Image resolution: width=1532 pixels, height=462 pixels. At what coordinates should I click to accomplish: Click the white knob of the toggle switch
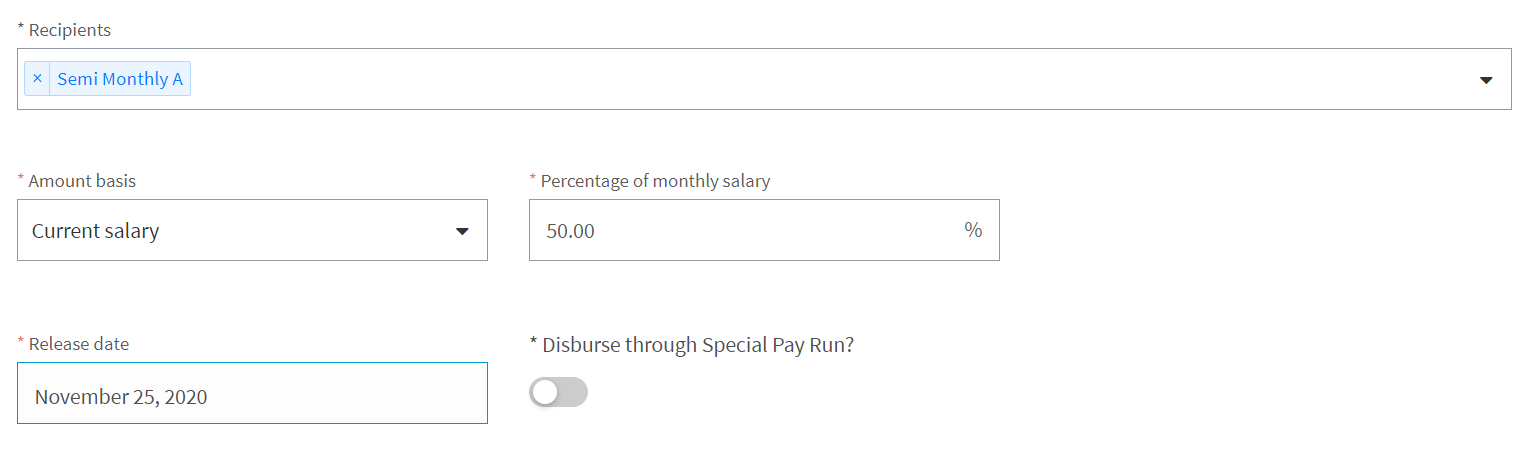click(x=544, y=393)
